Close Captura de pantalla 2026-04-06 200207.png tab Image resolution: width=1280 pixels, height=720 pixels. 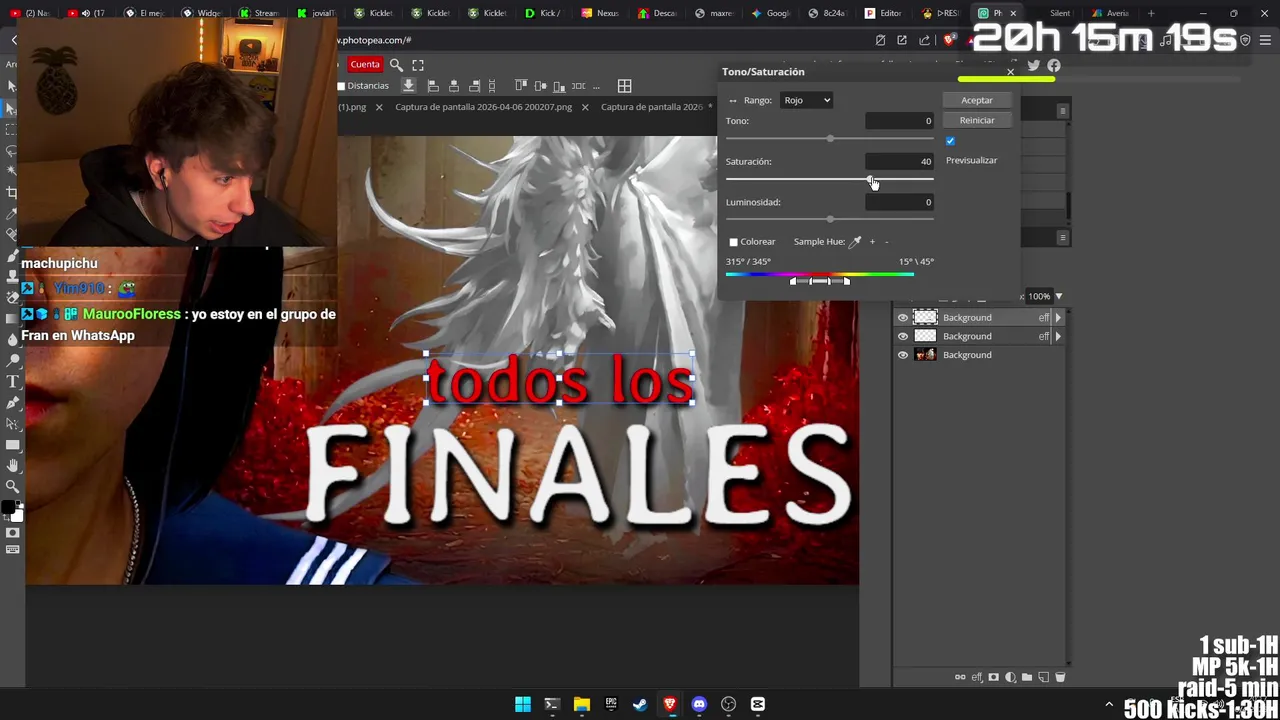[x=585, y=107]
